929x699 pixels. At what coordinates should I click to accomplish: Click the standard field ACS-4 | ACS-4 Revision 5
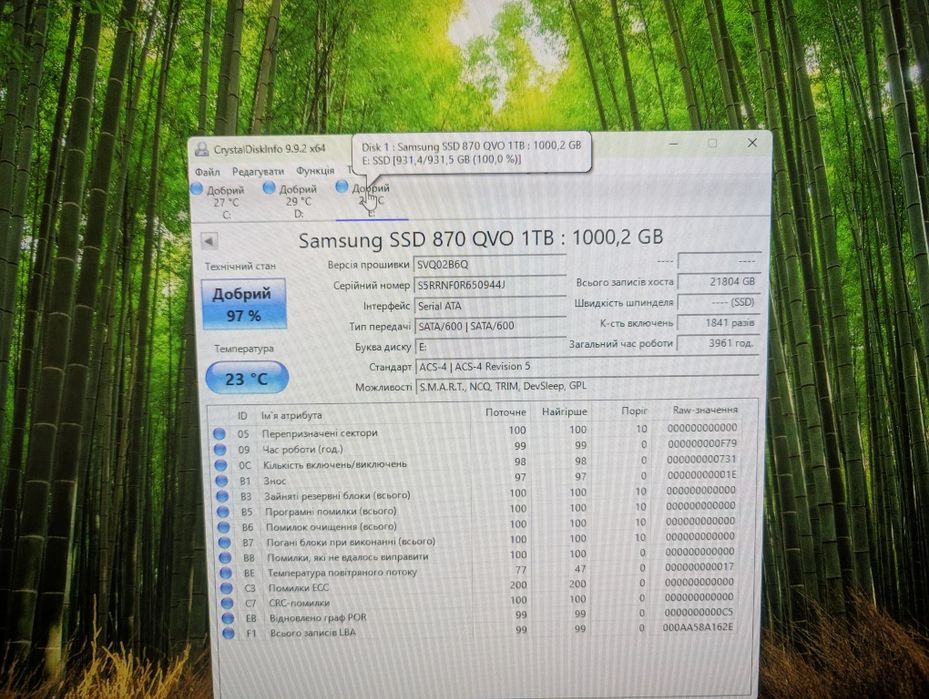pyautogui.click(x=587, y=367)
